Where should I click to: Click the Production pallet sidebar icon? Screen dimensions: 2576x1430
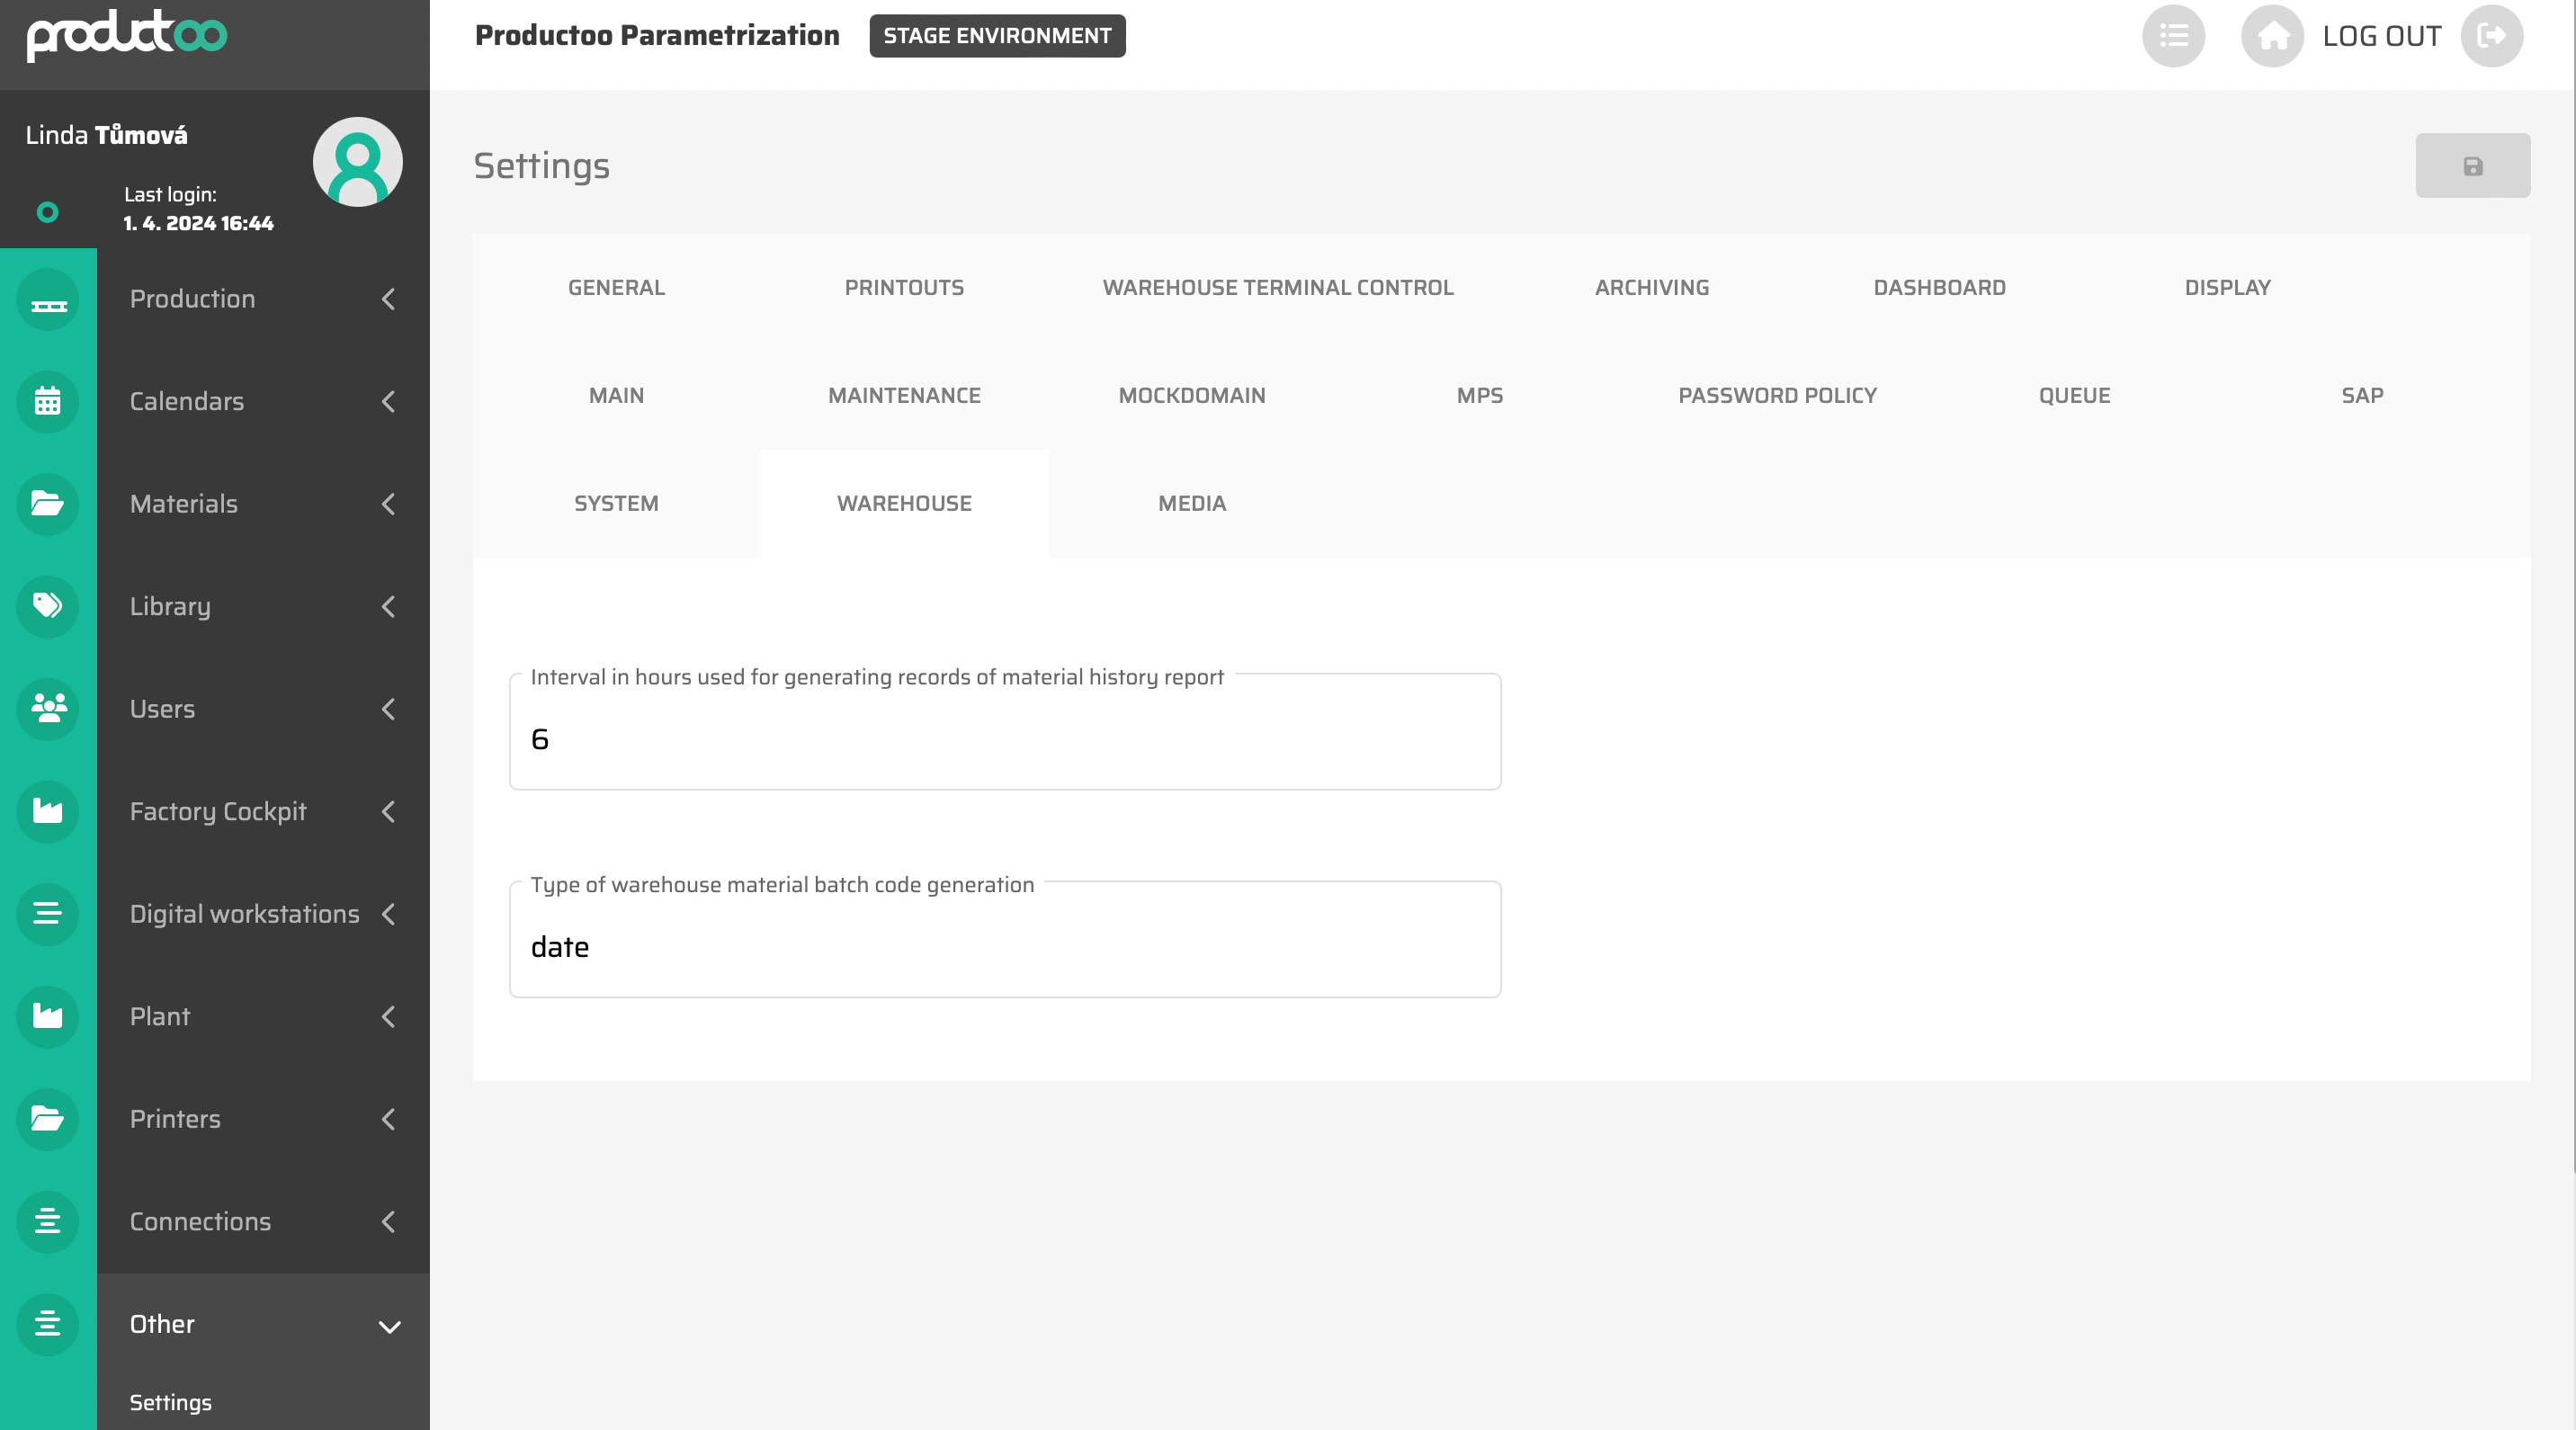pyautogui.click(x=47, y=300)
